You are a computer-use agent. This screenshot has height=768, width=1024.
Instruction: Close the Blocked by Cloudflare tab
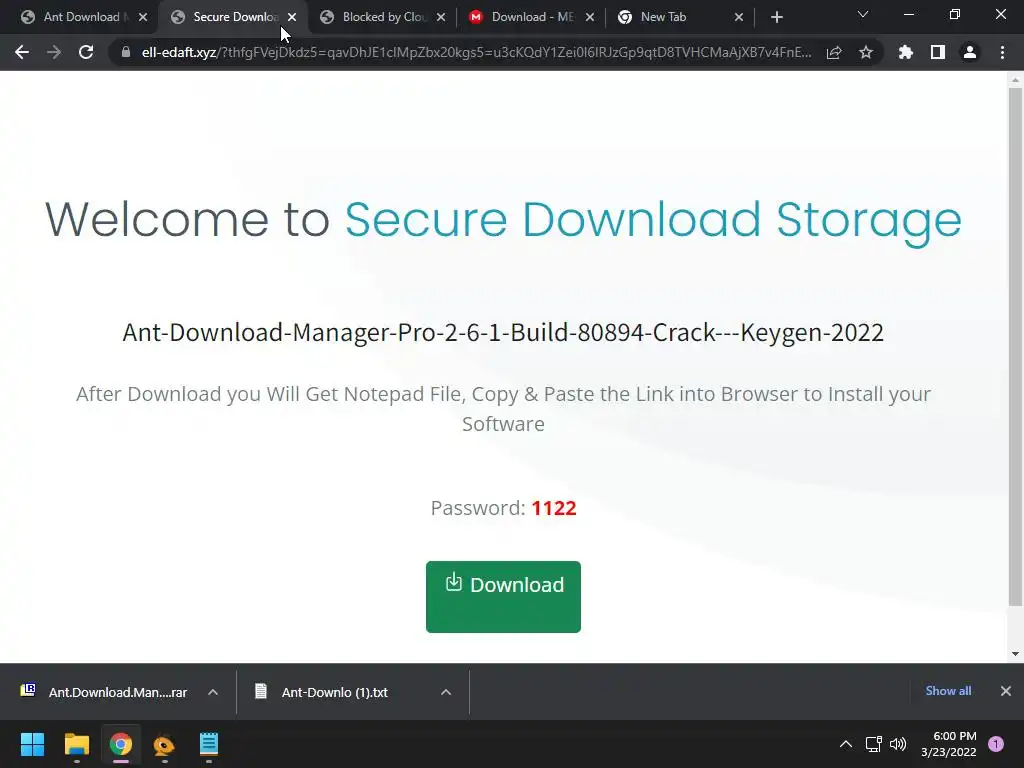[441, 17]
